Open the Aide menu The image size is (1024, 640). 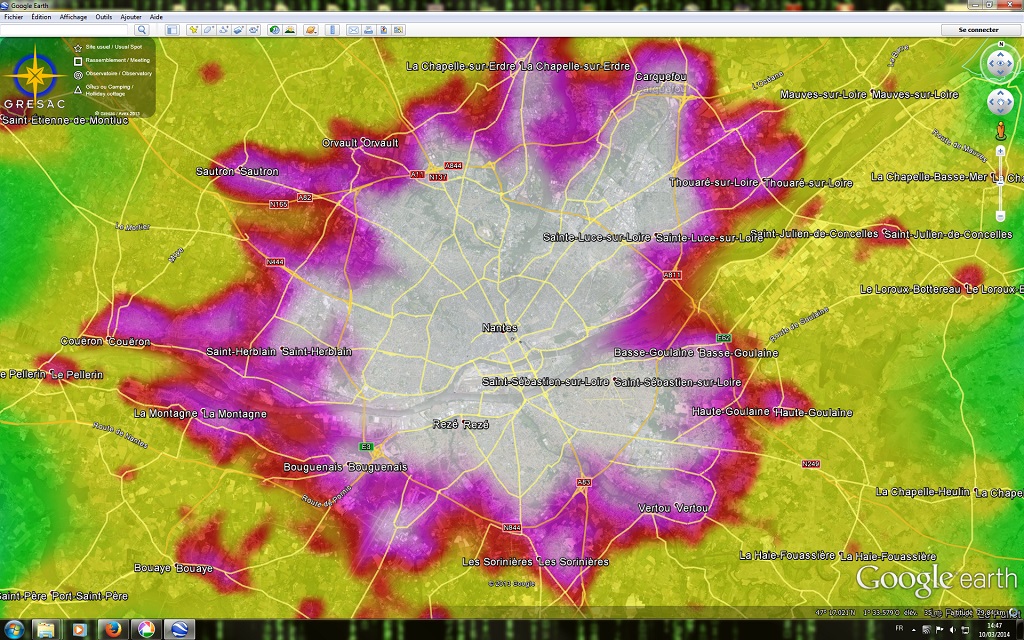(156, 17)
